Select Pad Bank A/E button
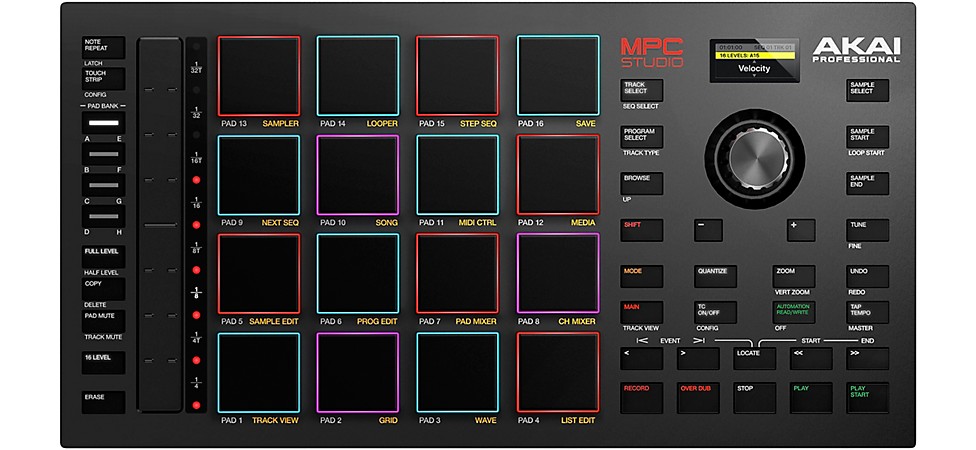 [103, 123]
